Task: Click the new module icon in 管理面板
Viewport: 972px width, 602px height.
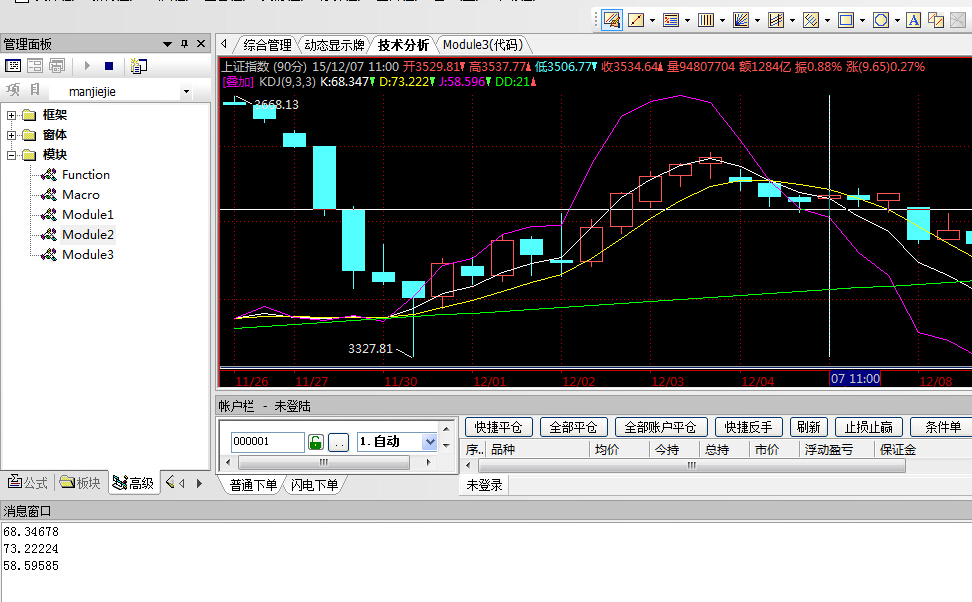Action: 139,66
